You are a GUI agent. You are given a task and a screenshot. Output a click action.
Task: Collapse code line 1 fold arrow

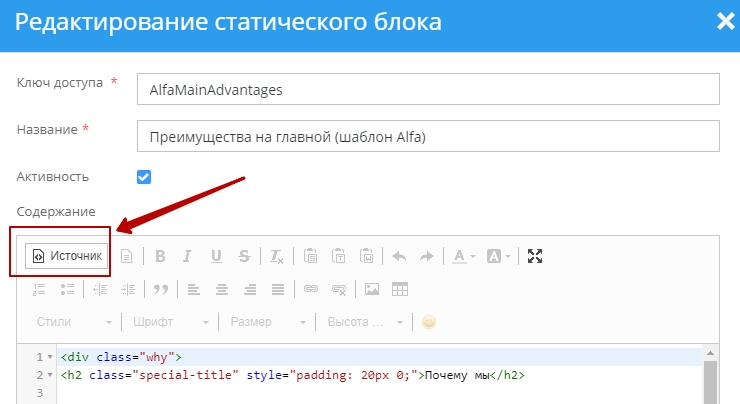50,357
